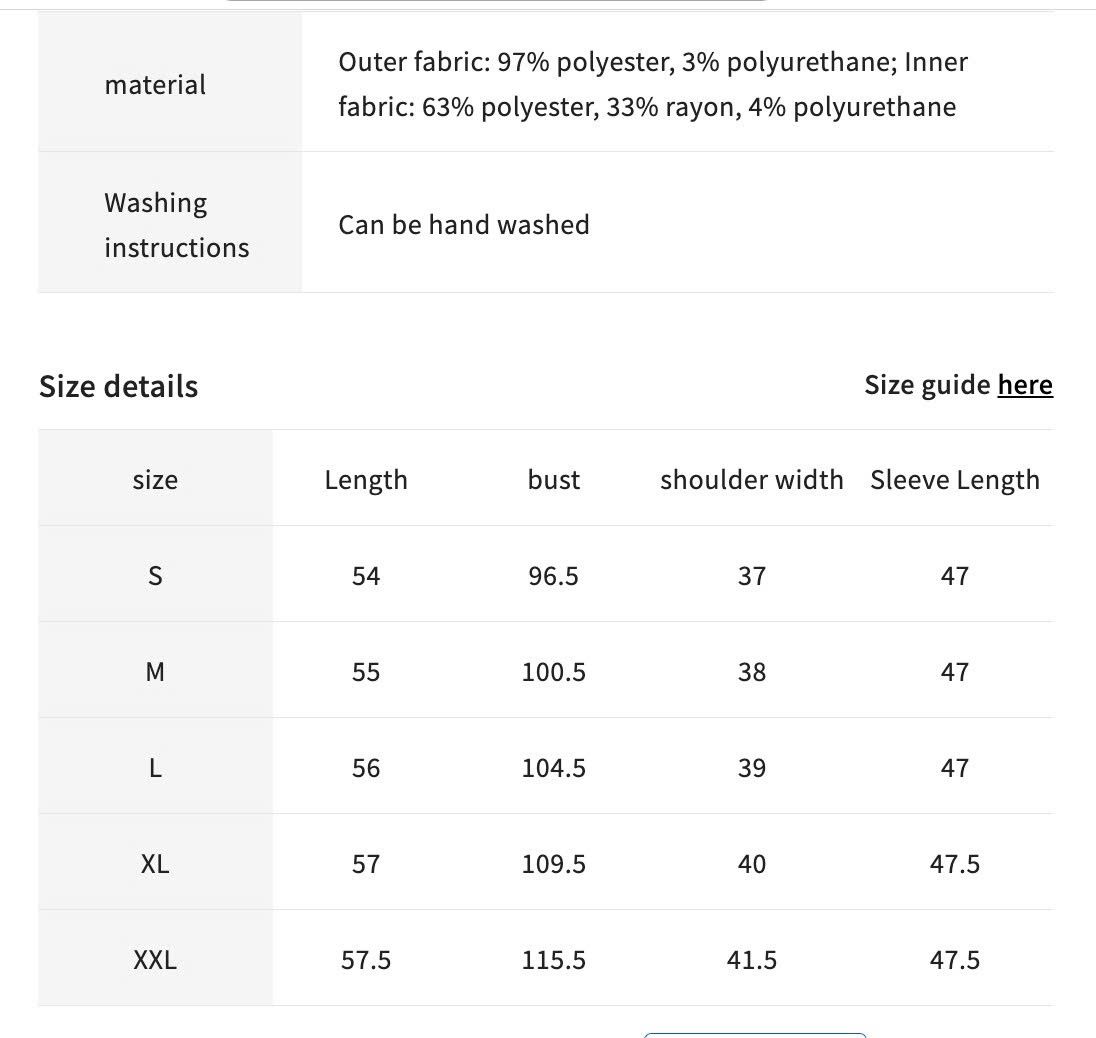
Task: Click the XXL bust value 115.5
Action: (554, 960)
